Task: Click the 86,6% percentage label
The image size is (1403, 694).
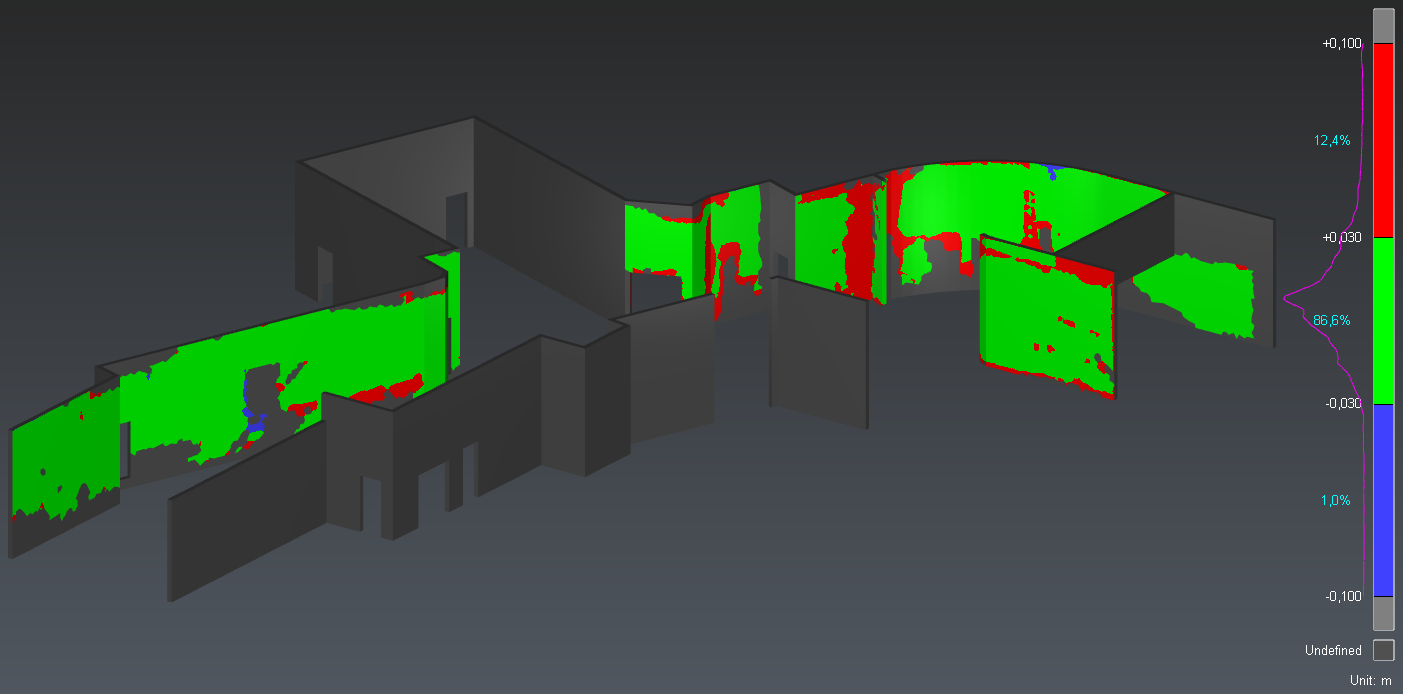Action: (x=1331, y=321)
